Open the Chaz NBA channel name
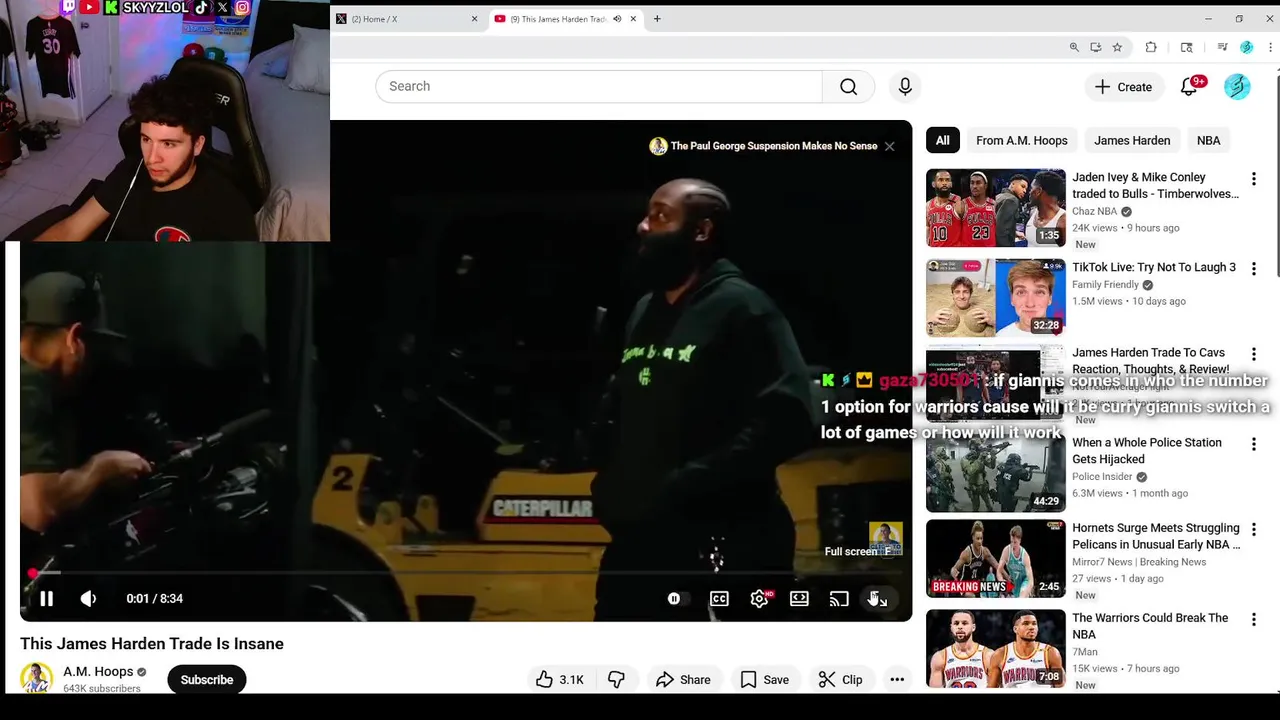Viewport: 1280px width, 720px height. [1094, 212]
